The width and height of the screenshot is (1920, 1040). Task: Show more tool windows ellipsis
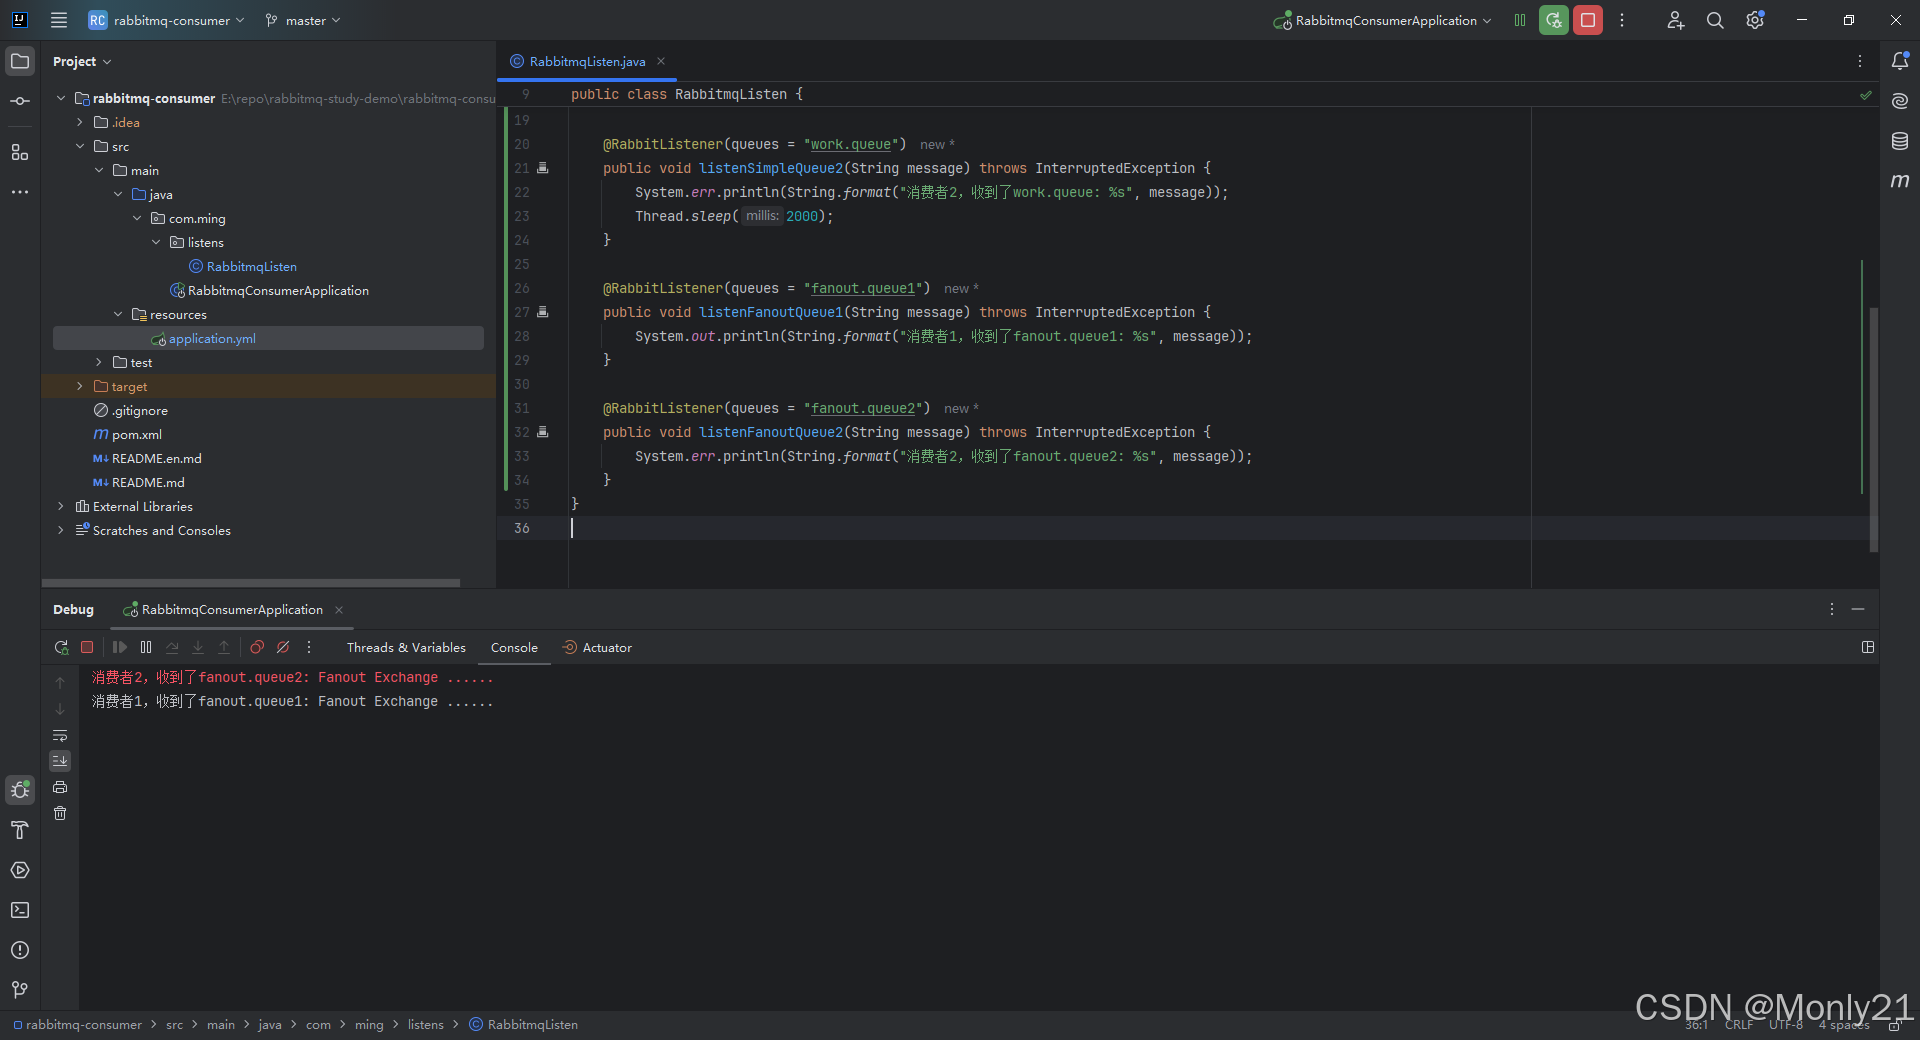click(20, 192)
